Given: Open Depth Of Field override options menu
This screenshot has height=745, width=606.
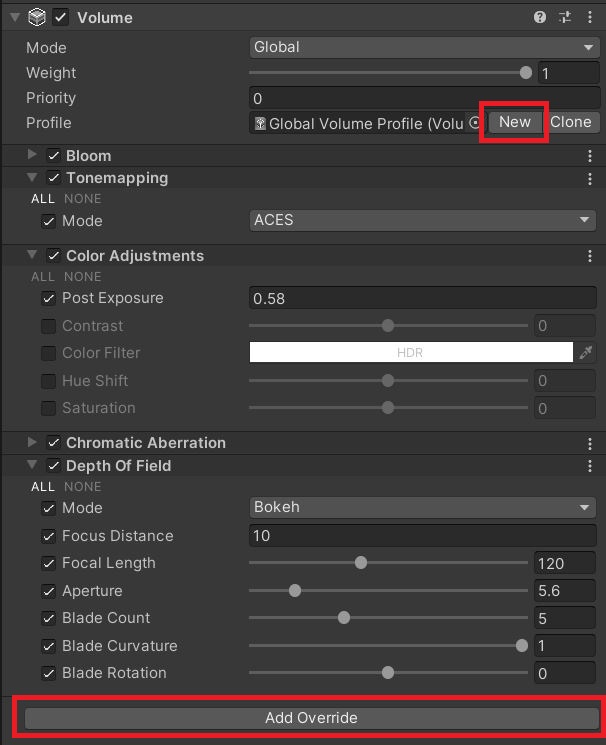Looking at the screenshot, I should (590, 466).
